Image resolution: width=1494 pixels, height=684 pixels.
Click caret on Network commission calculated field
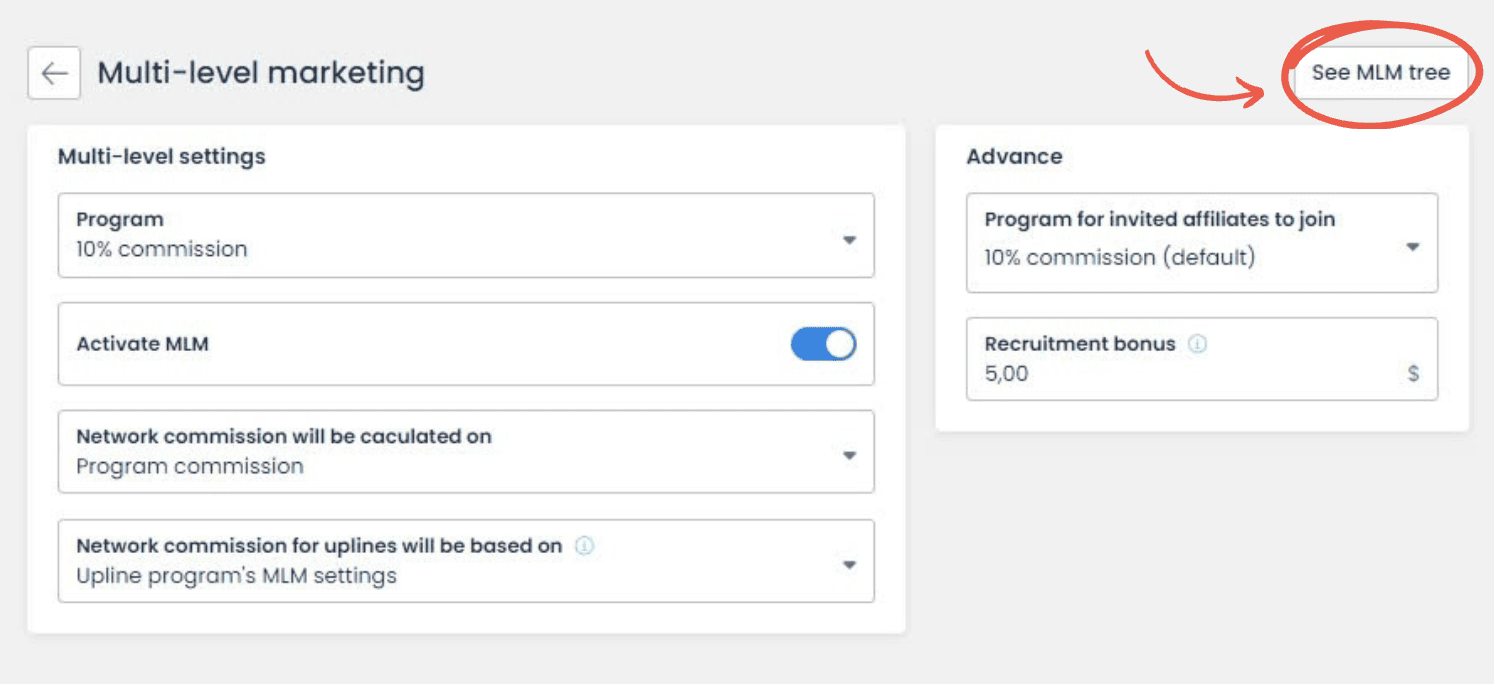pos(849,456)
